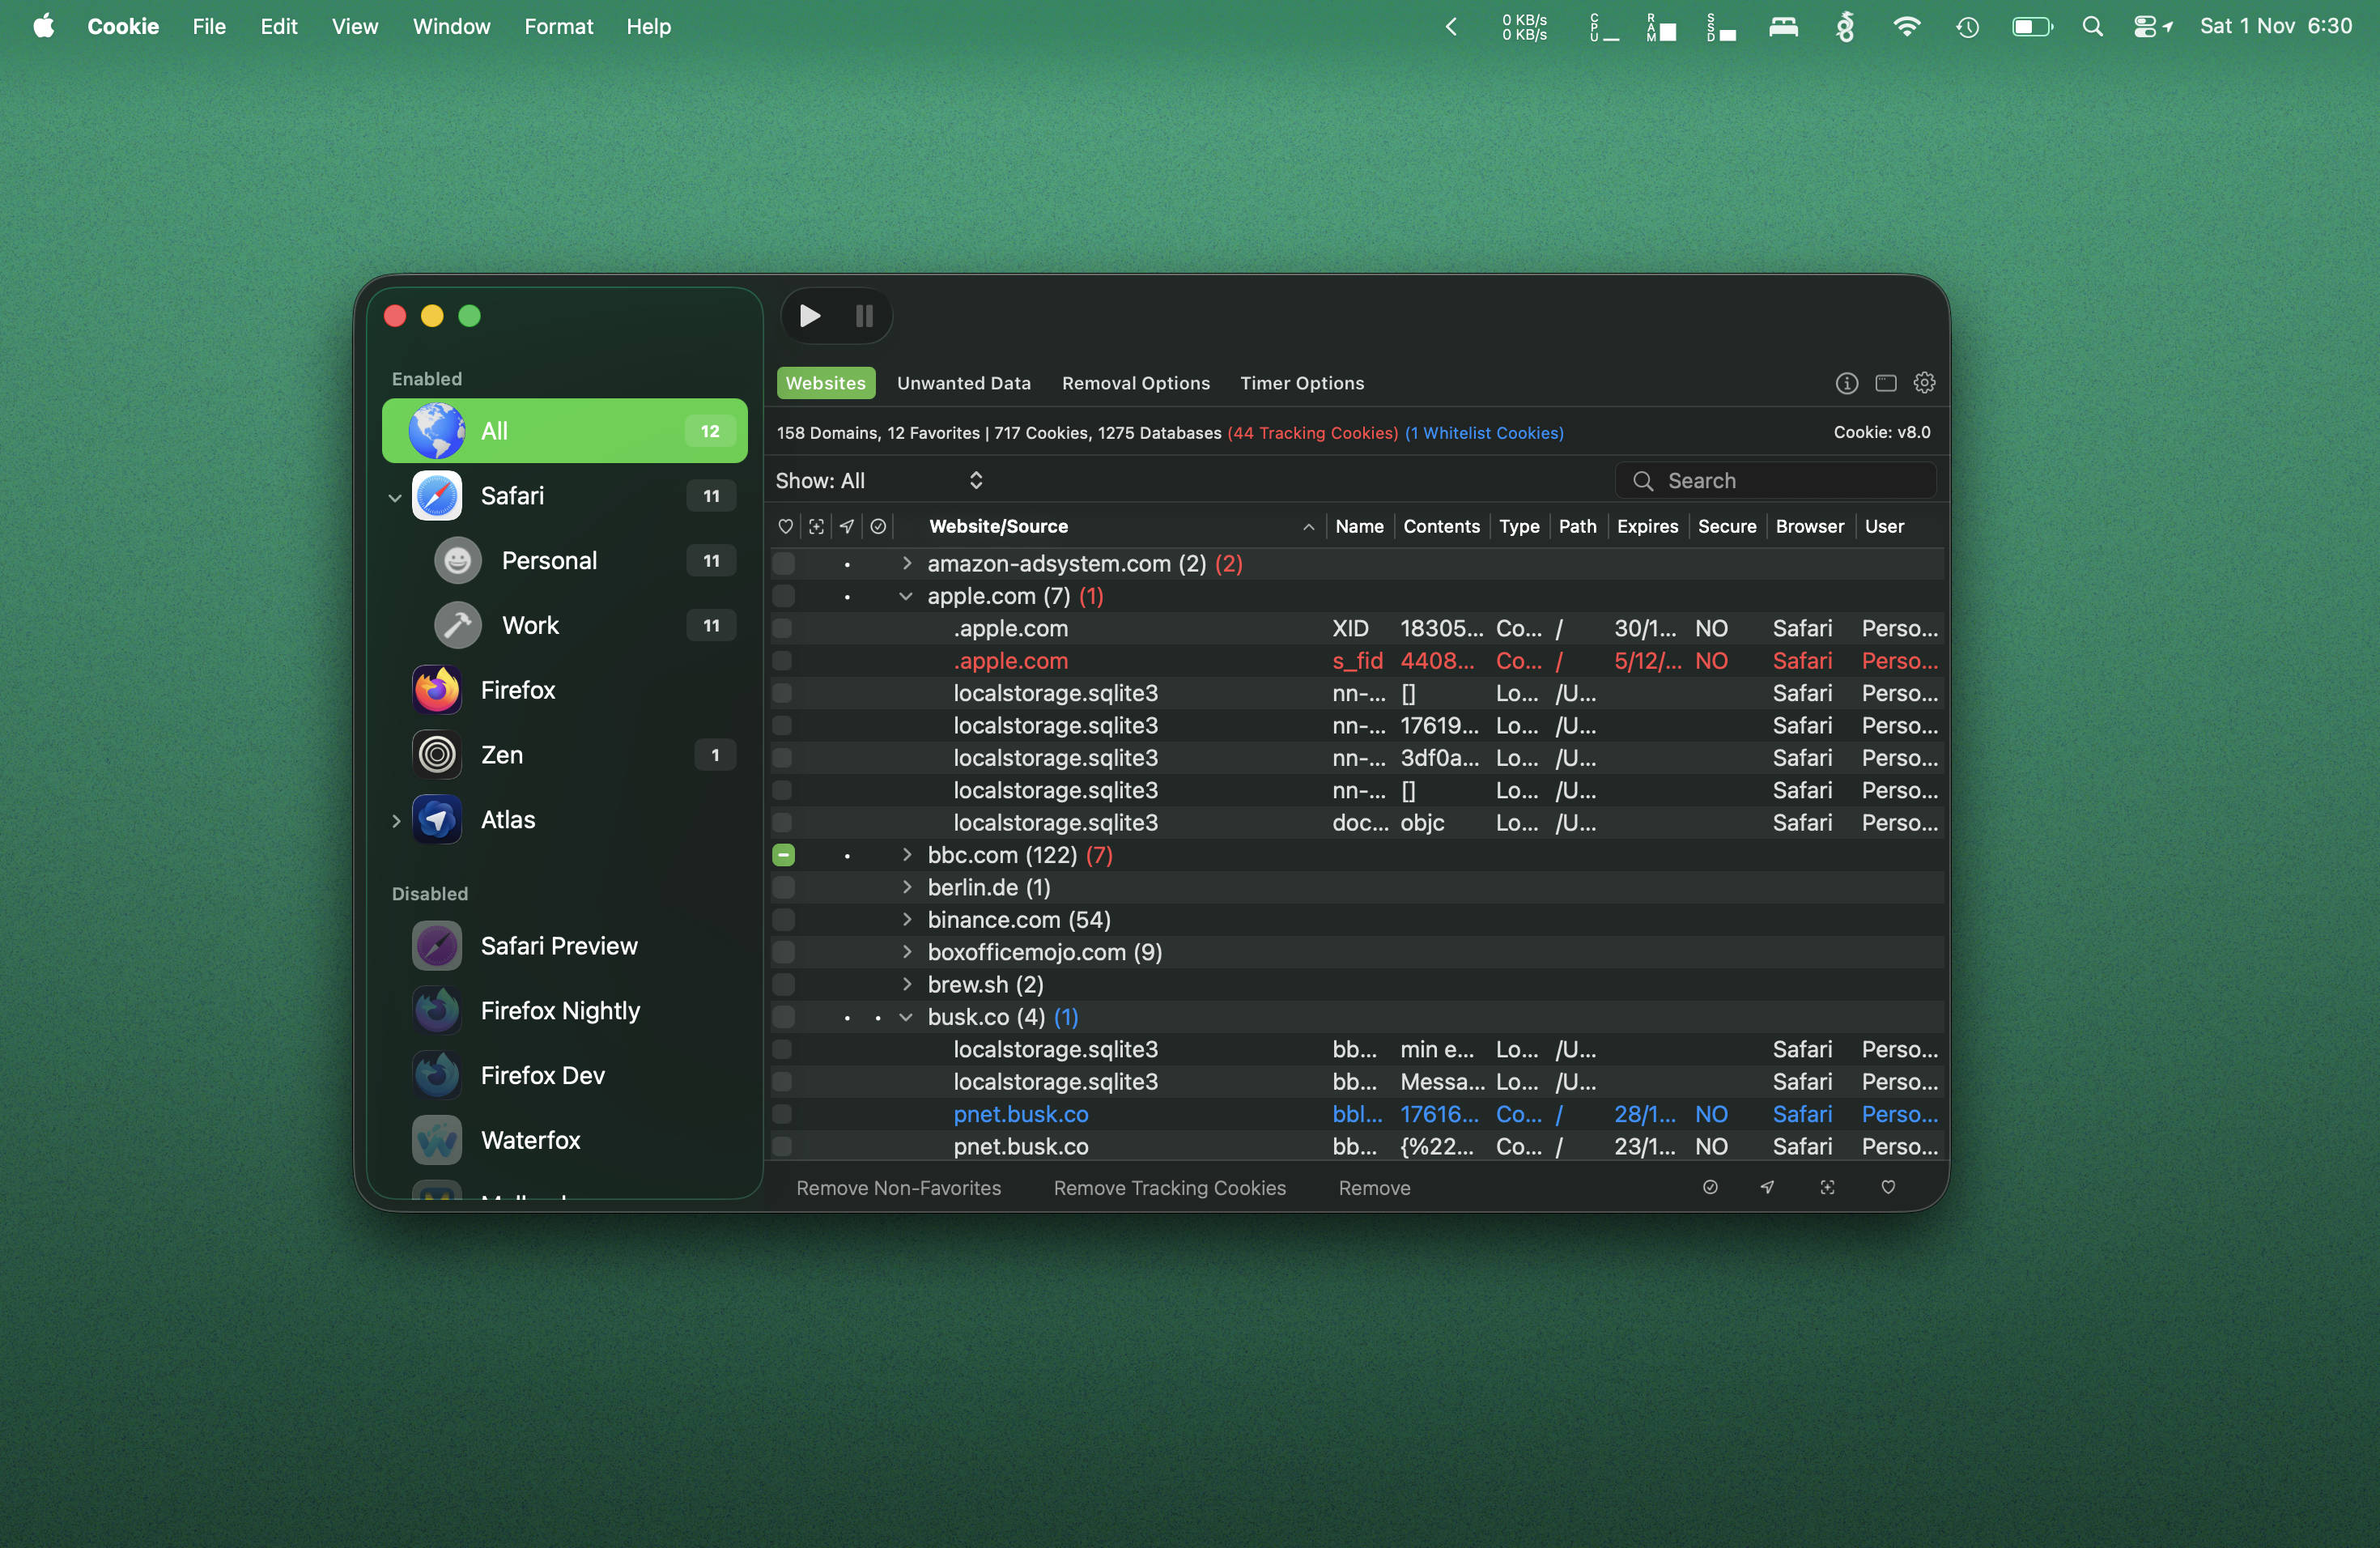Open settings with the gear icon
Image resolution: width=2380 pixels, height=1548 pixels.
[x=1924, y=383]
